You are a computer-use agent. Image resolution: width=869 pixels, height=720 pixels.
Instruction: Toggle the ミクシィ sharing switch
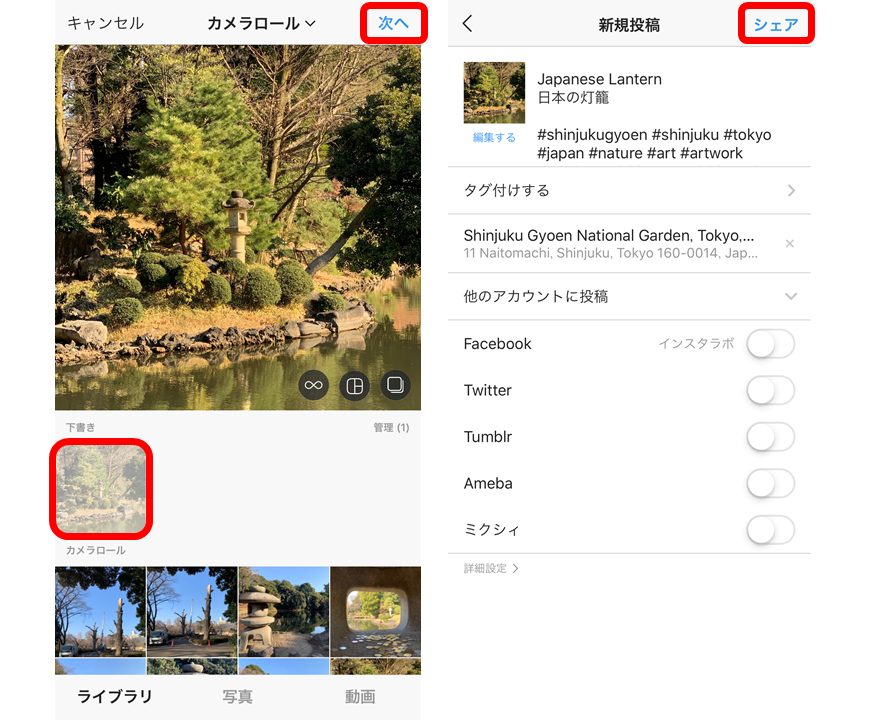pyautogui.click(x=770, y=530)
